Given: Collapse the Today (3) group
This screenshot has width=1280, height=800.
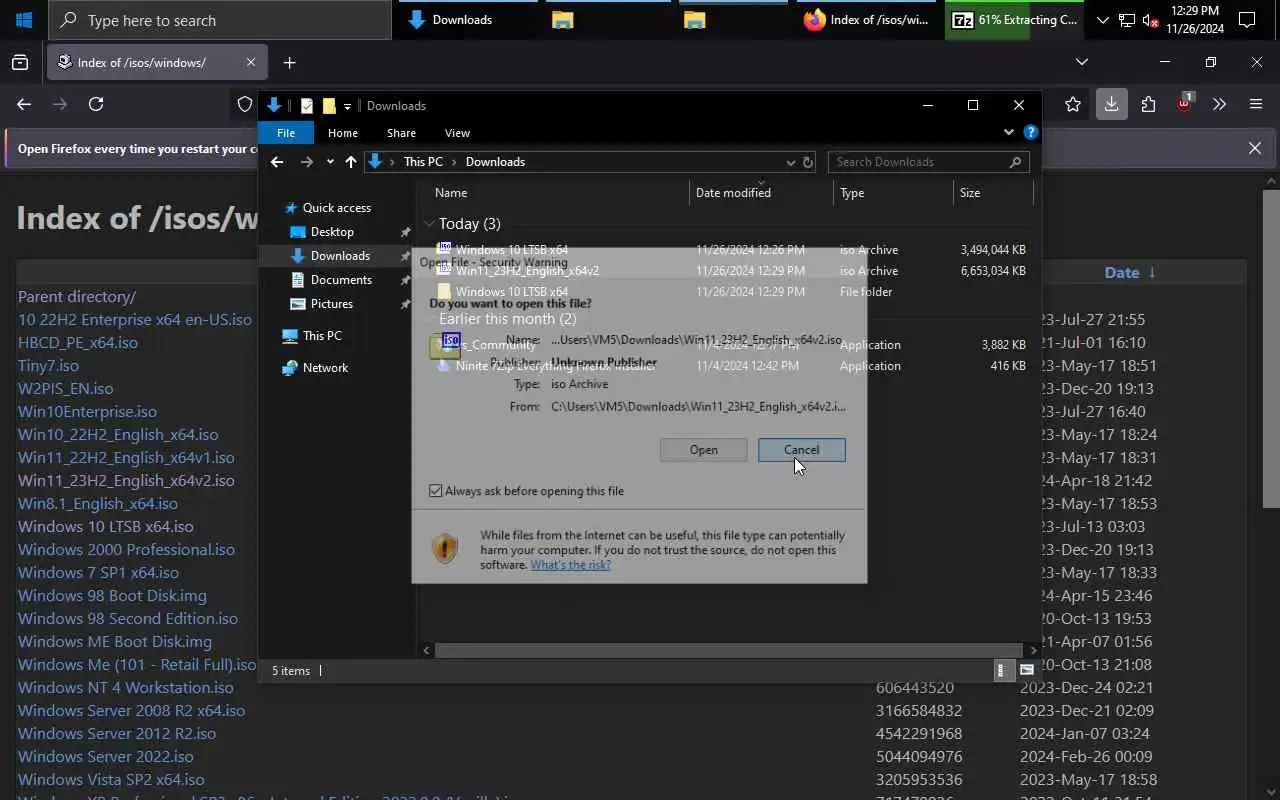Looking at the screenshot, I should point(429,224).
